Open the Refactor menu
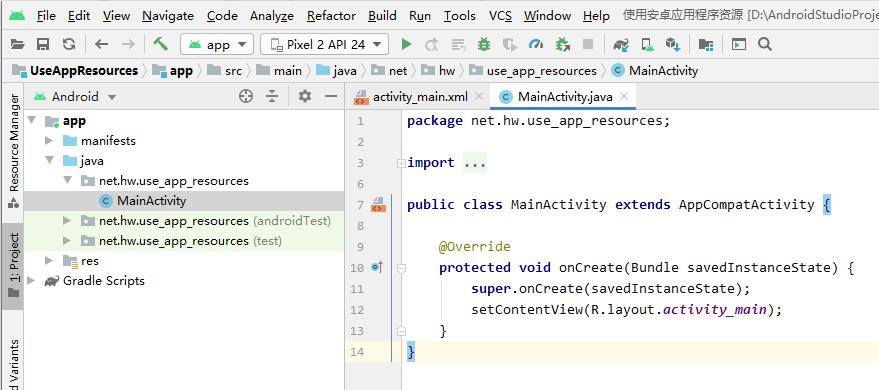Screen dimensions: 879x390 331,16
